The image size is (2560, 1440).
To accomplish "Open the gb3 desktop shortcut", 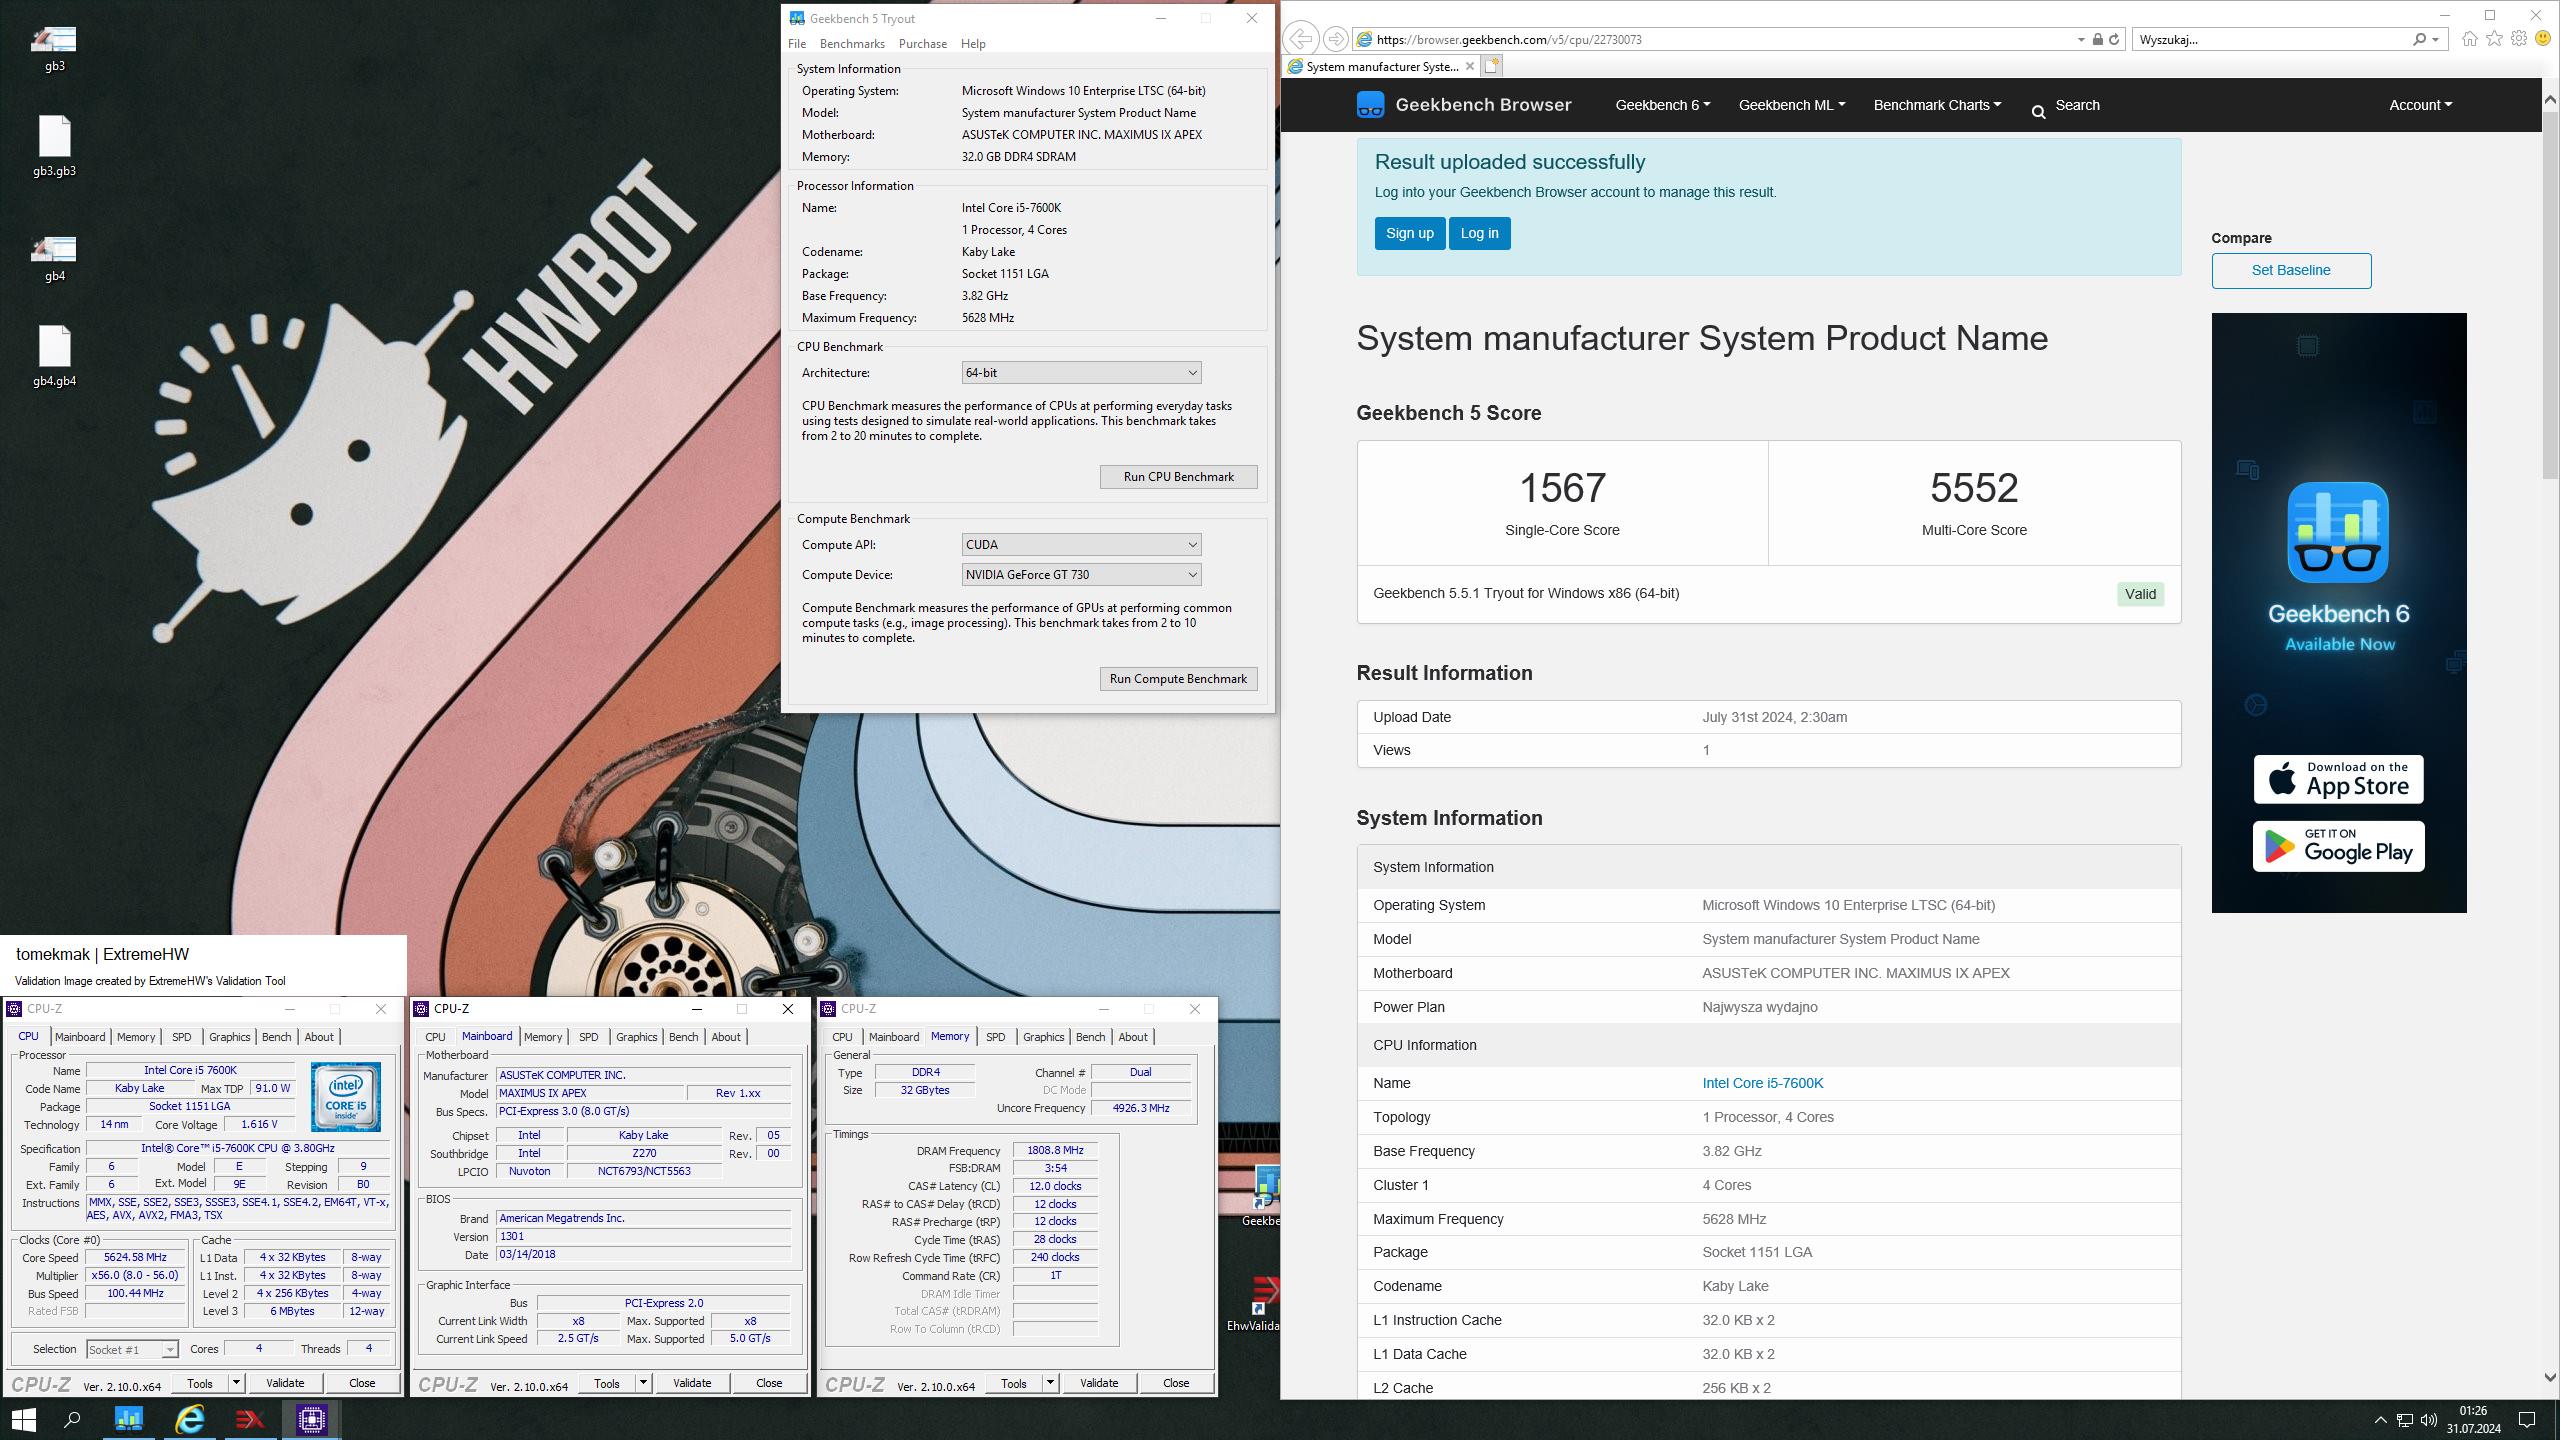I will [54, 48].
